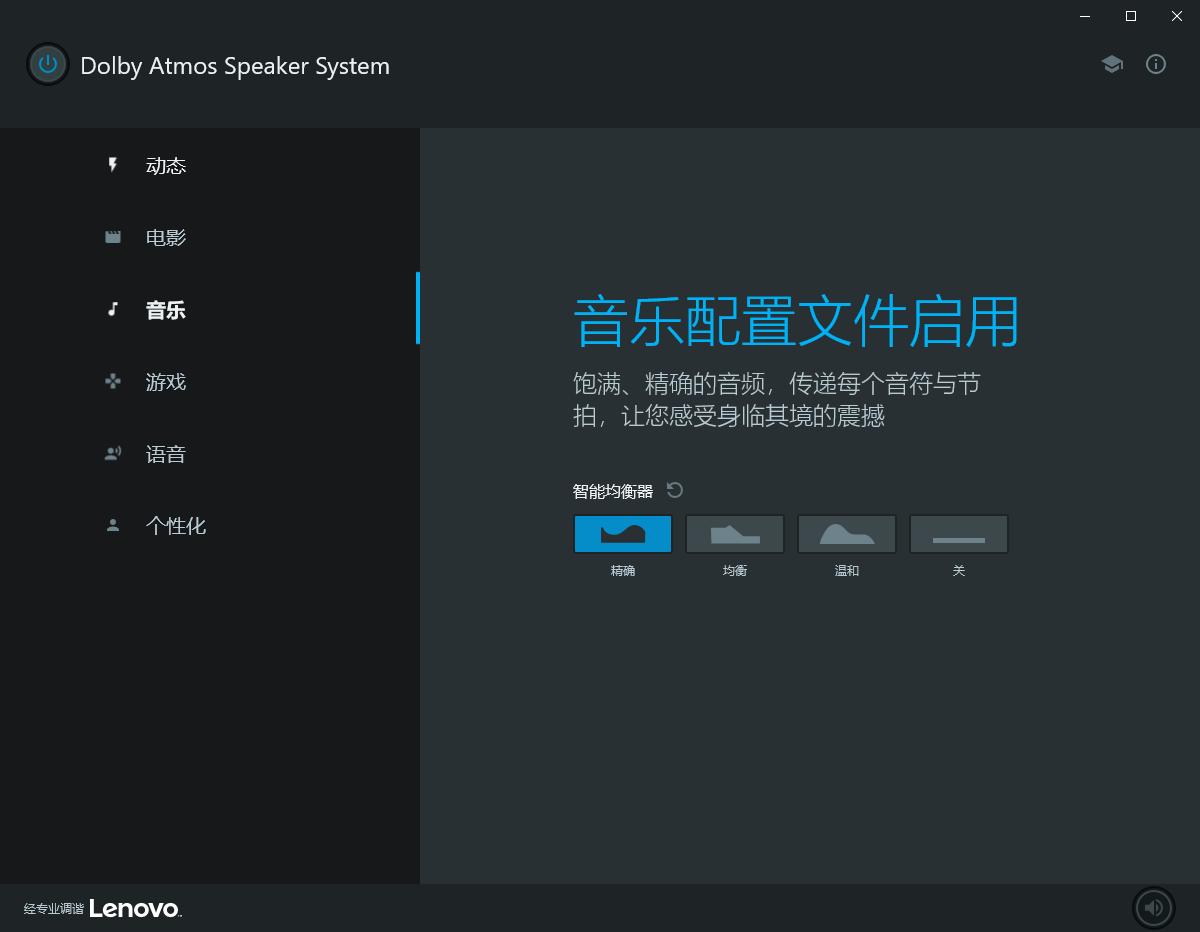Click the 智能均衡器 heading text
Viewport: 1200px width, 932px height.
[613, 491]
